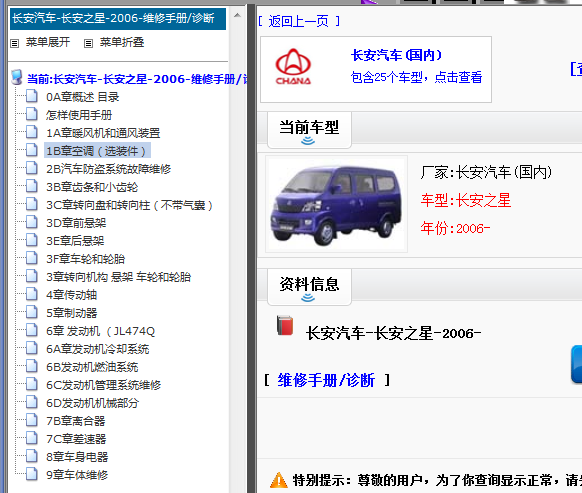582x493 pixels.
Task: Open 4章传动轴 chapter
Action: point(71,295)
